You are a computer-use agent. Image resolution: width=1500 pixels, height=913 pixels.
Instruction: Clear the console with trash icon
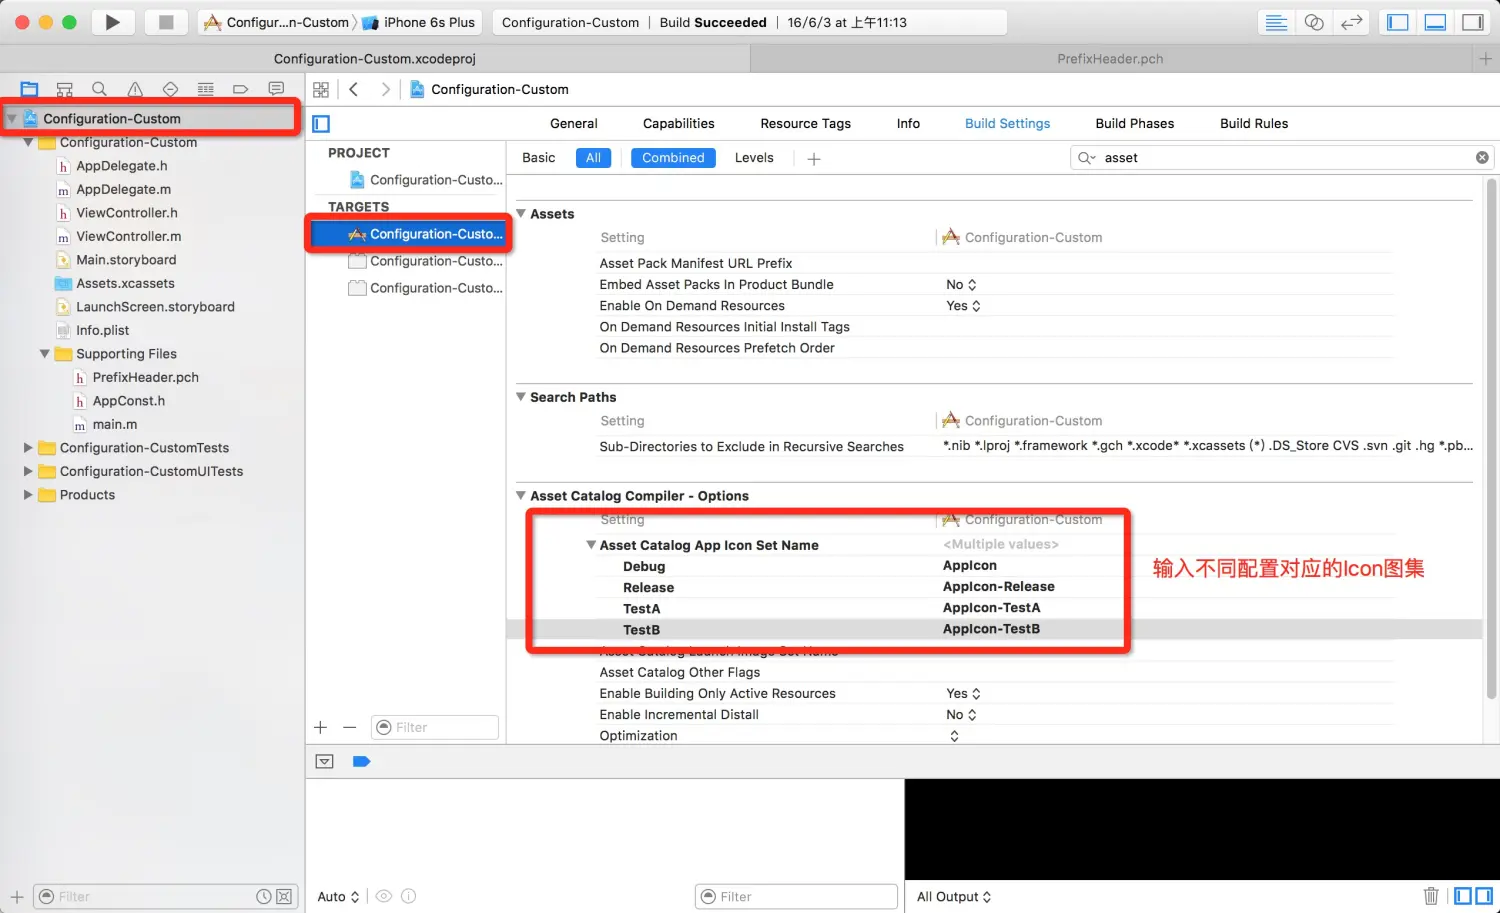pos(1431,896)
